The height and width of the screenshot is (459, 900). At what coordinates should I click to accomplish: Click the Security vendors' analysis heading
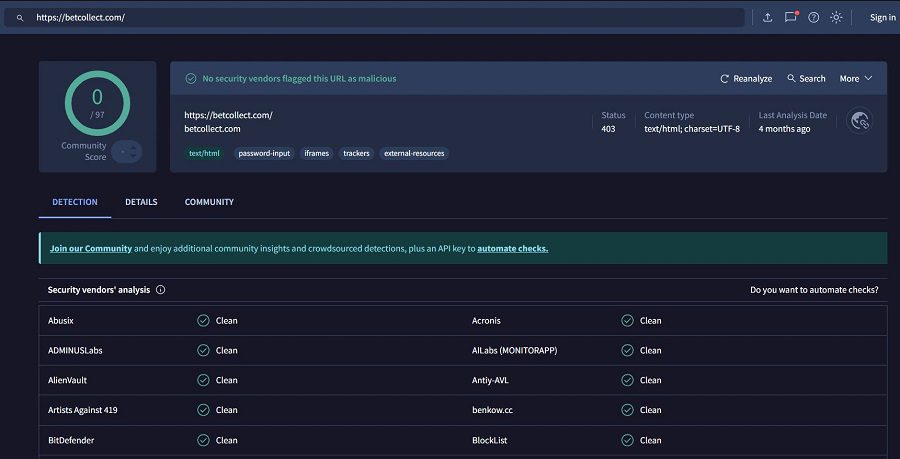click(99, 290)
